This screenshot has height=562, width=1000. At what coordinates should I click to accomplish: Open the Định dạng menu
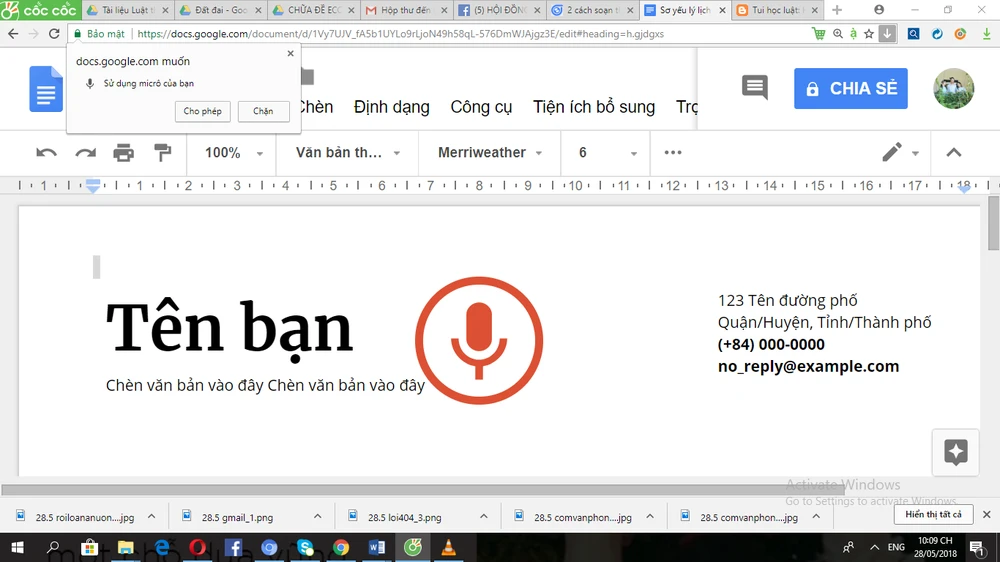point(391,107)
